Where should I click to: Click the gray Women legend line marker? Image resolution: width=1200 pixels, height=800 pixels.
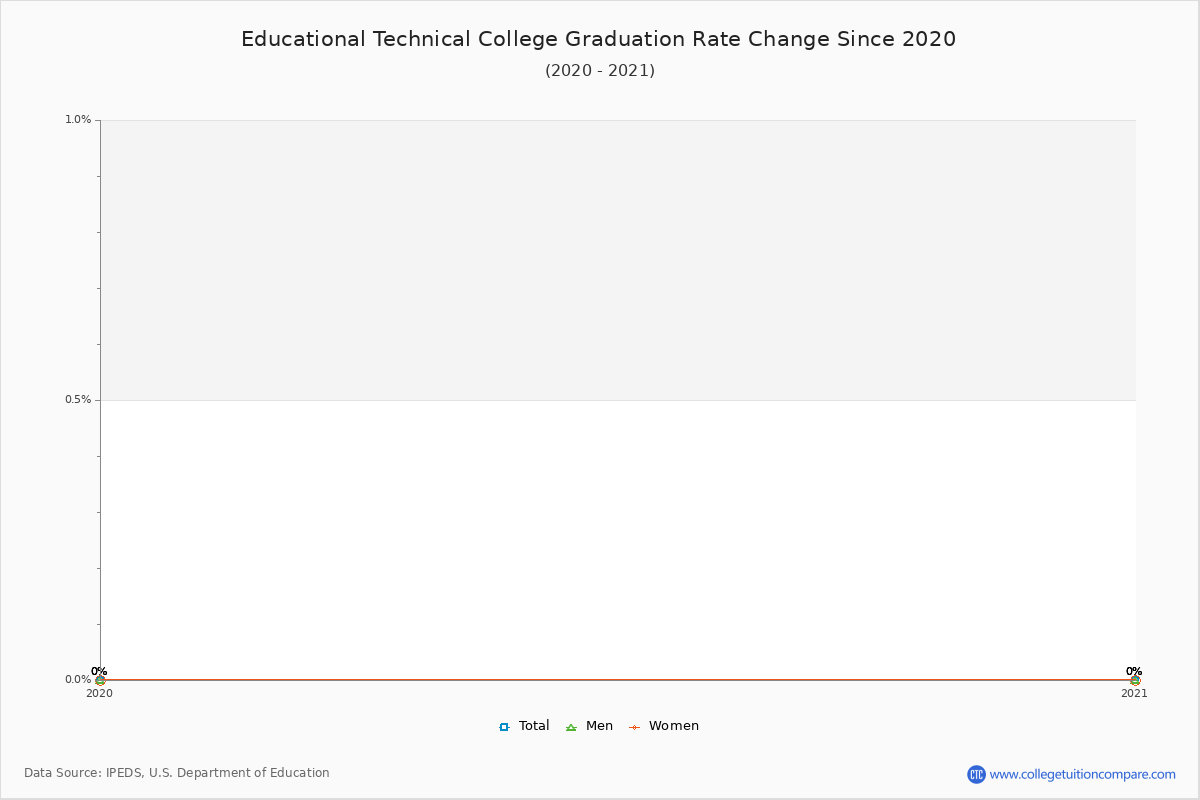(634, 727)
